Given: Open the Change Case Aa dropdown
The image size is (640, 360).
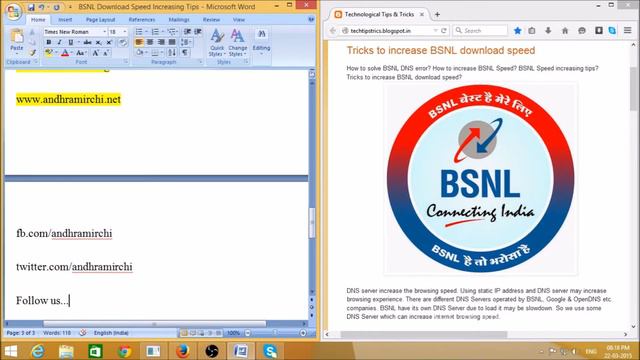Looking at the screenshot, I should [81, 53].
